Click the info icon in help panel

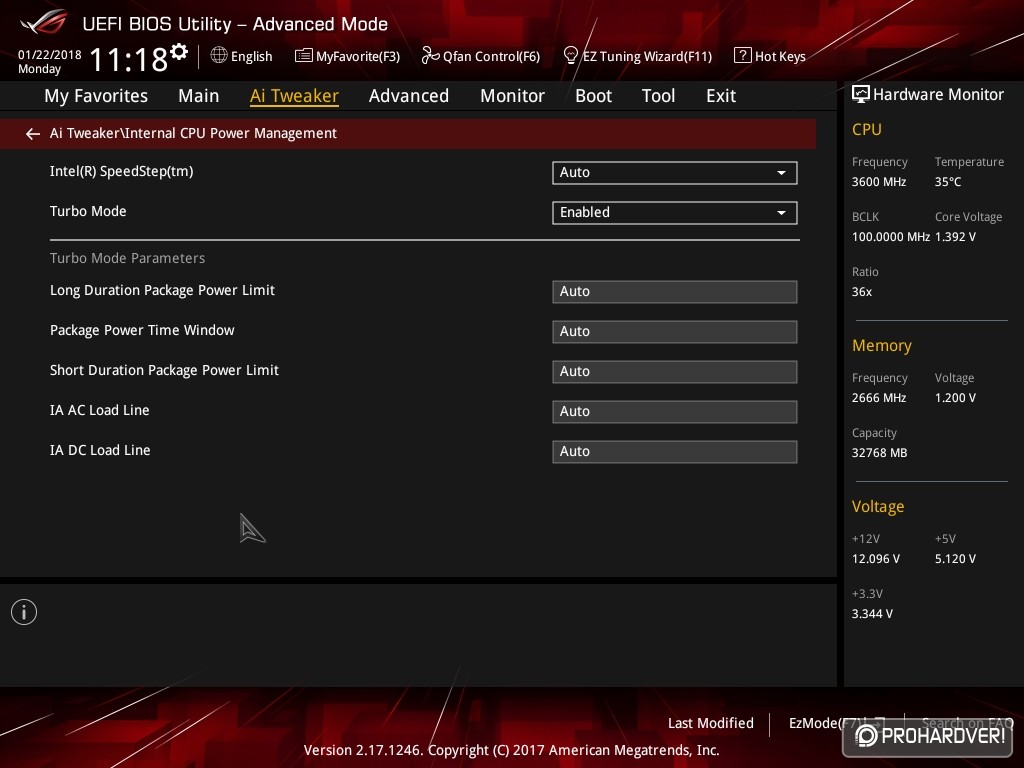24,612
